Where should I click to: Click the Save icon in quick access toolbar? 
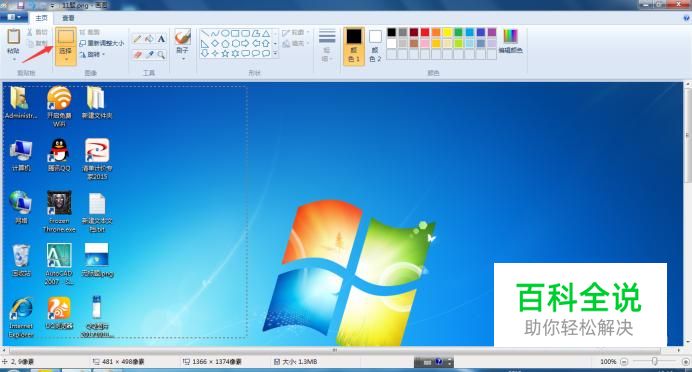[x=20, y=6]
